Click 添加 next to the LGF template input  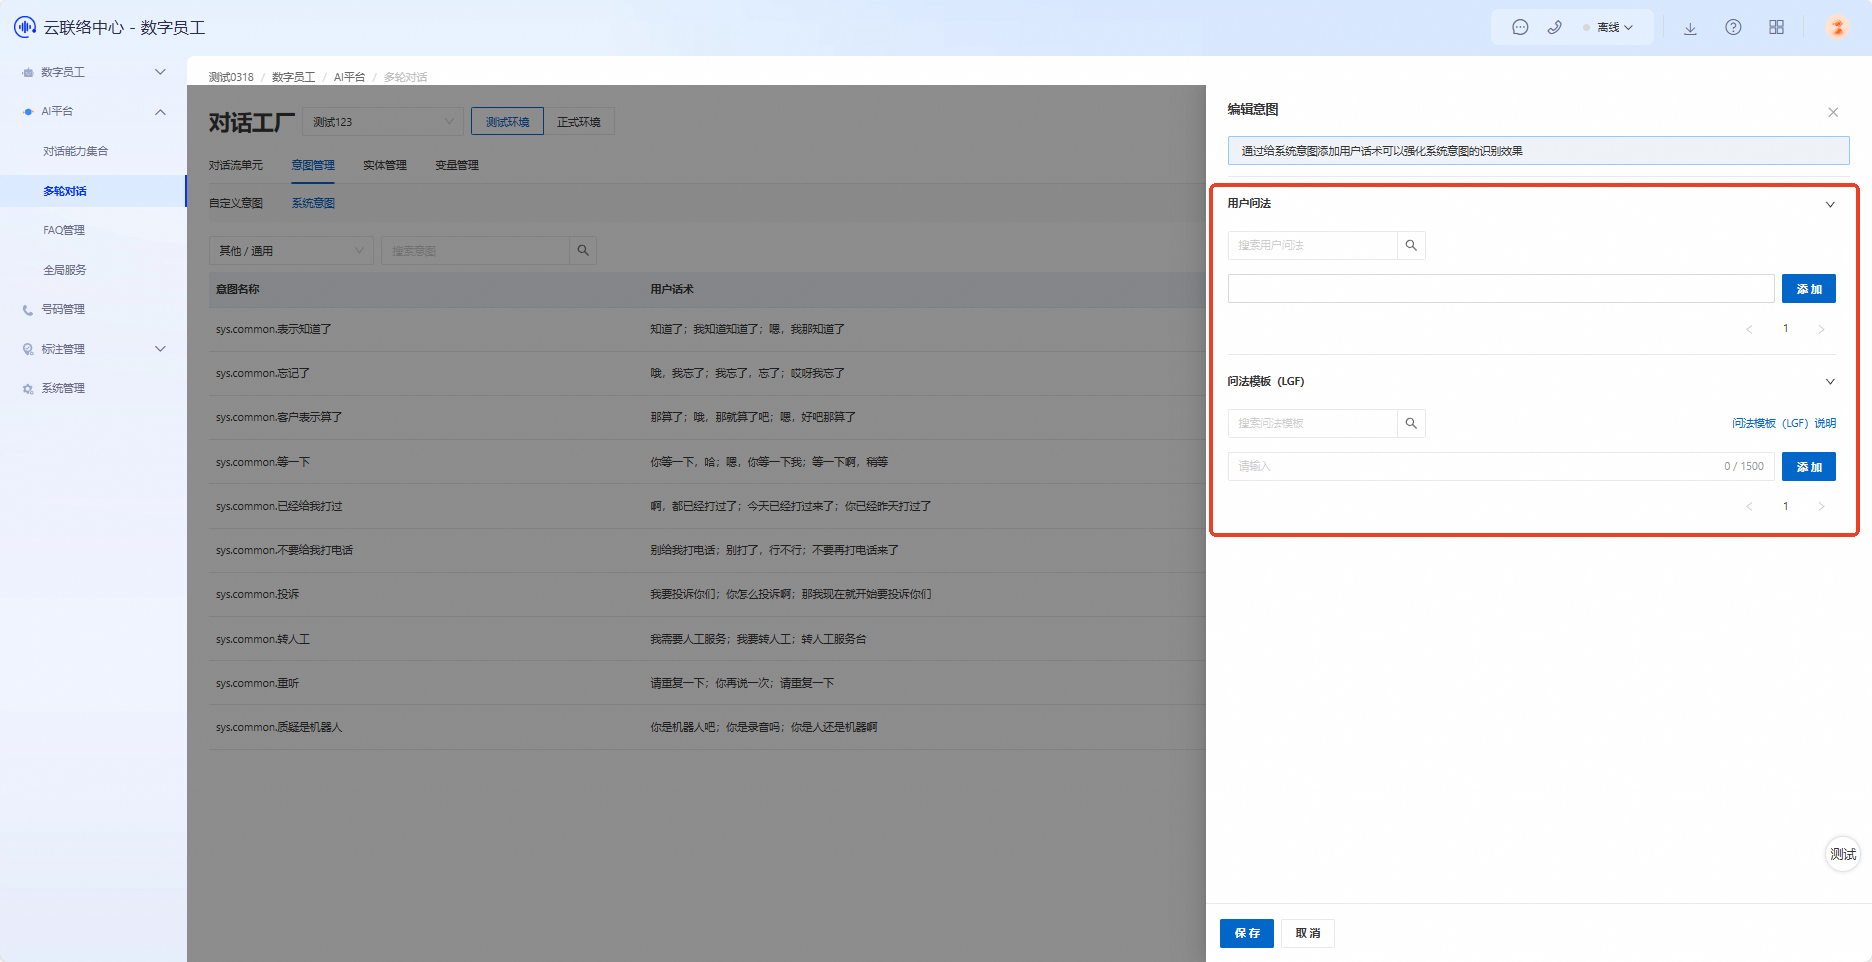(x=1809, y=467)
